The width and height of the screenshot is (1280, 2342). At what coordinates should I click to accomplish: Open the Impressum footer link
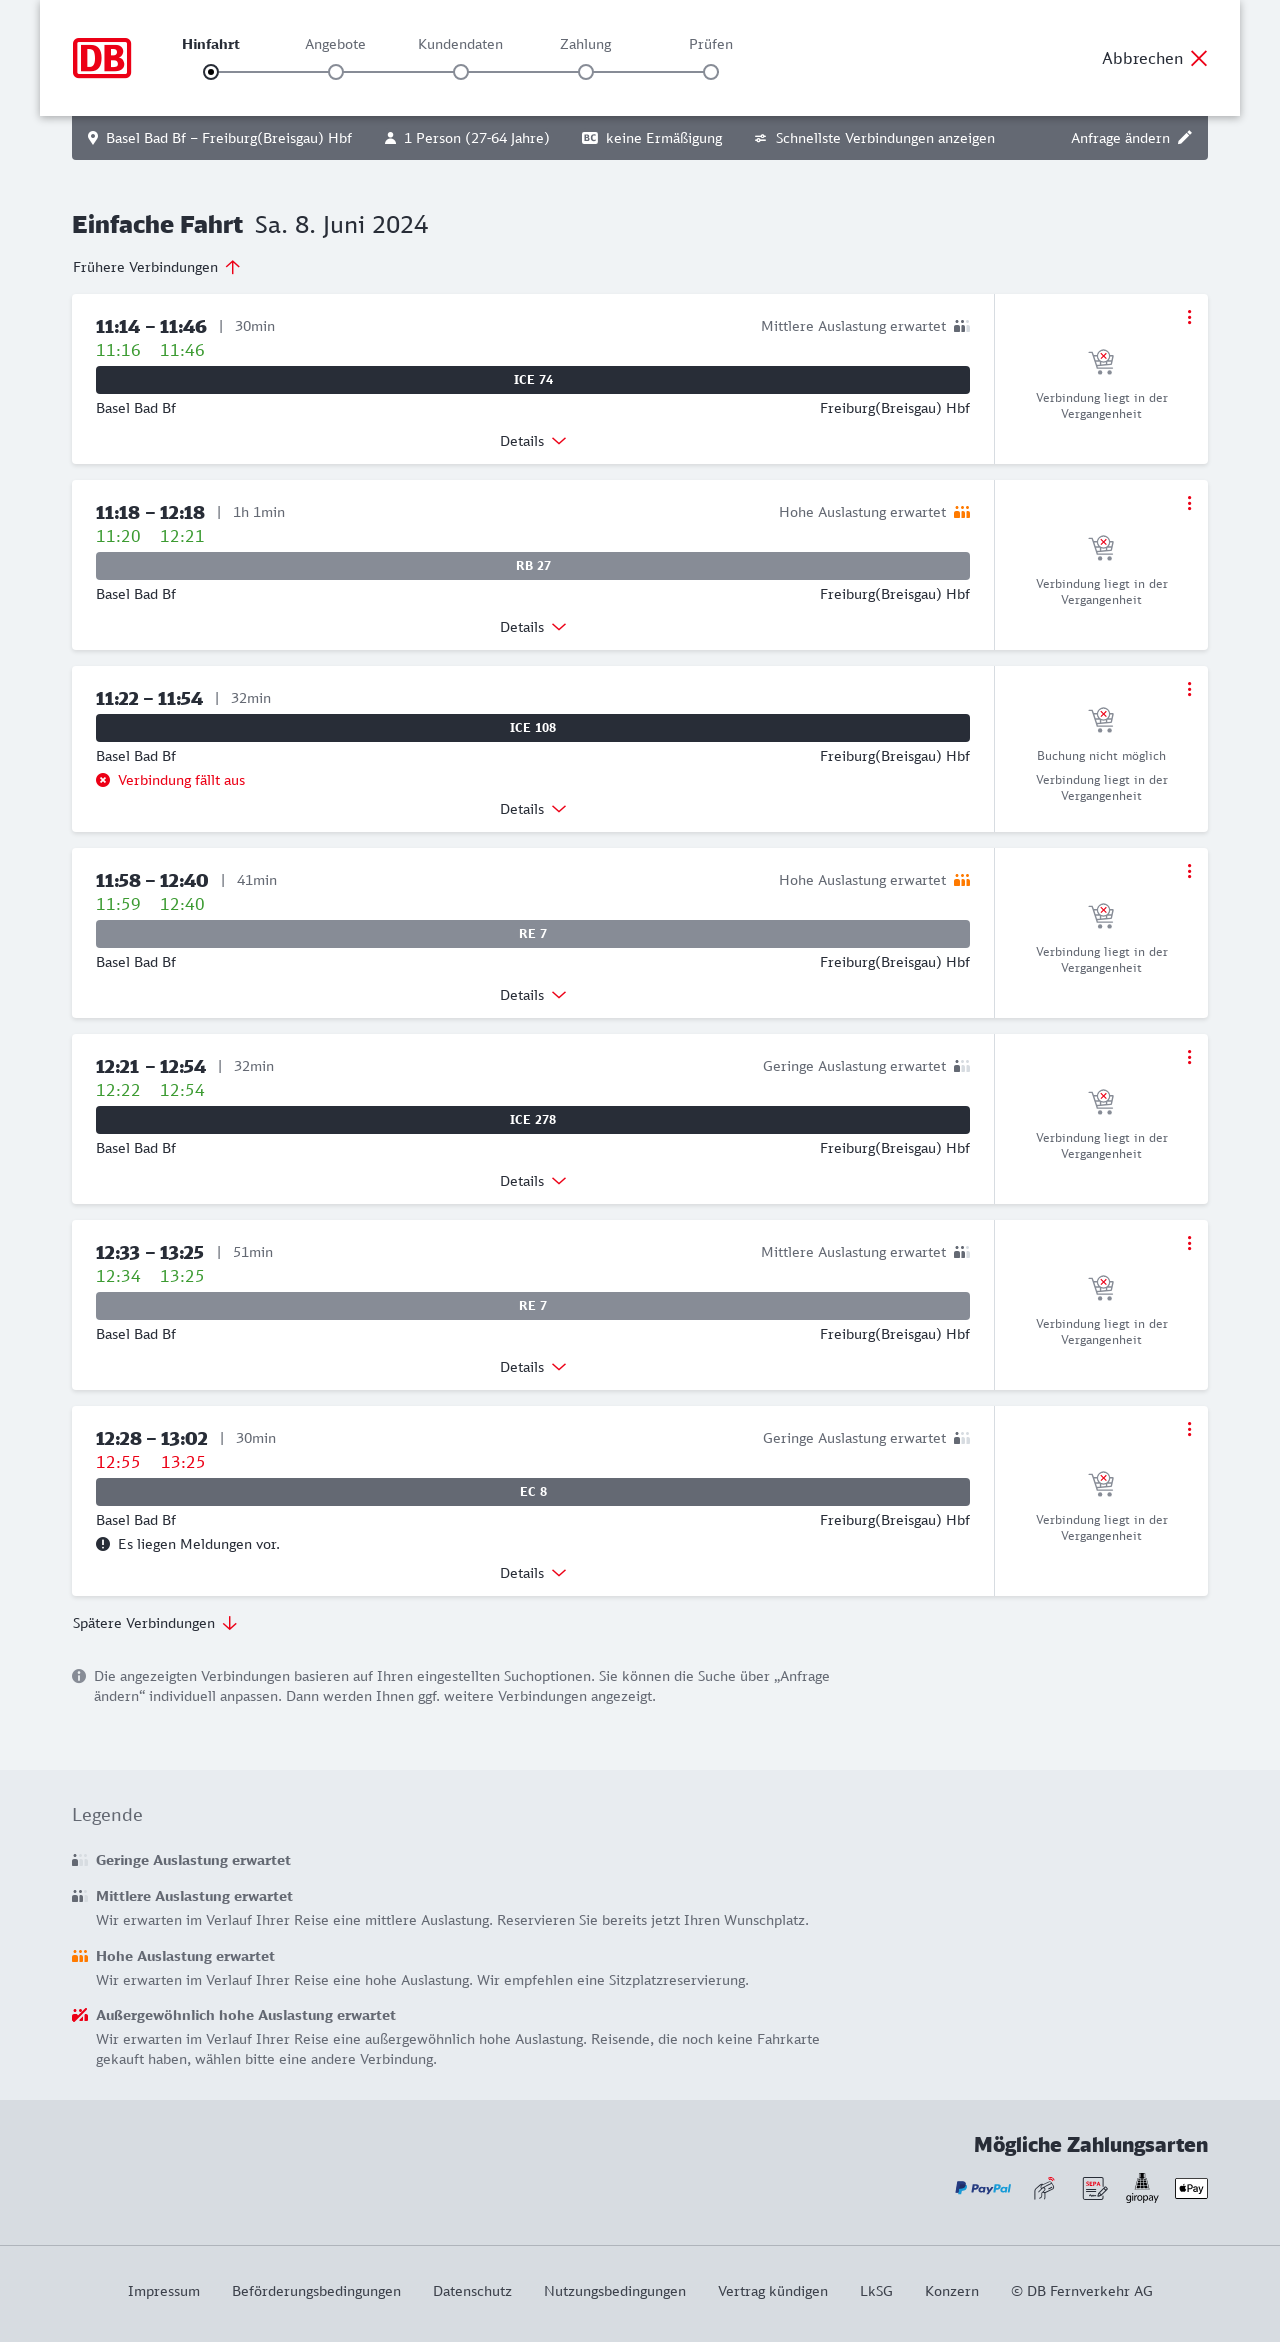(164, 2291)
